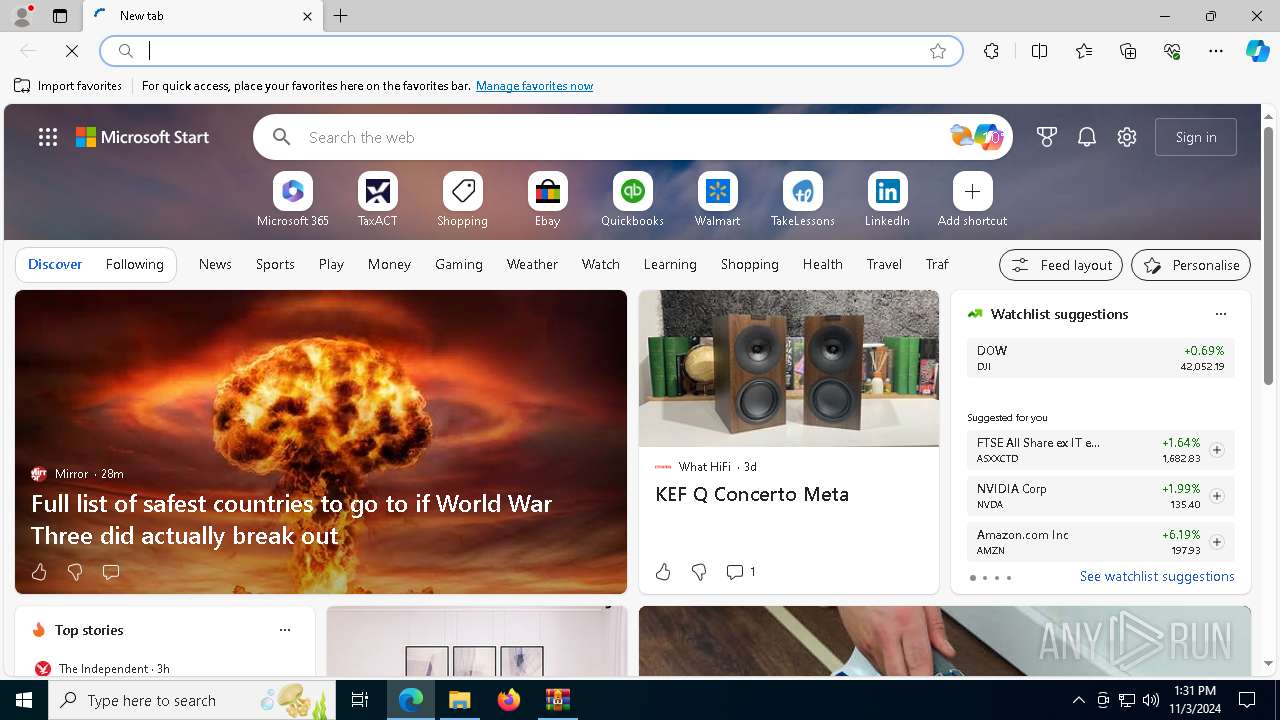Click the Personalise button
This screenshot has height=720, width=1280.
(1191, 265)
